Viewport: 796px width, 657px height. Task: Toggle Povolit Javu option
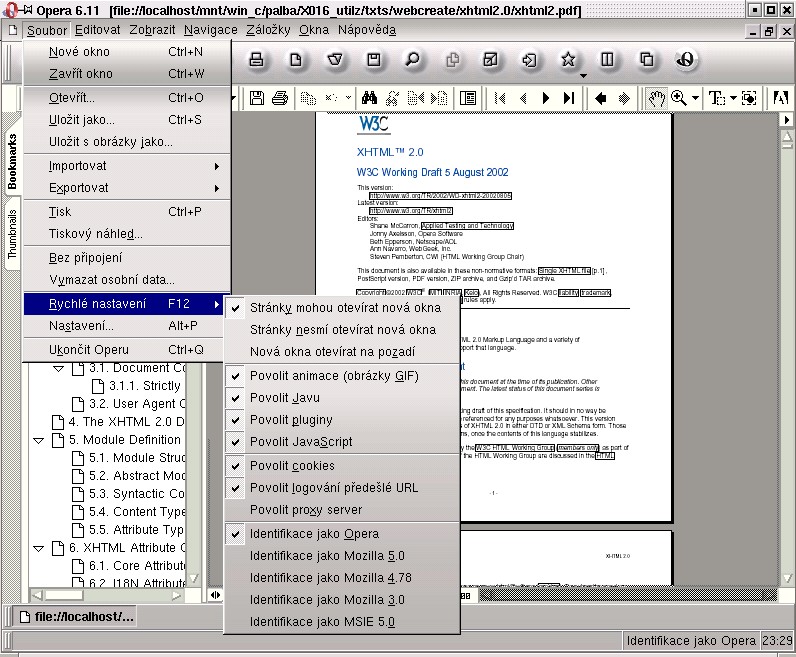pos(342,398)
